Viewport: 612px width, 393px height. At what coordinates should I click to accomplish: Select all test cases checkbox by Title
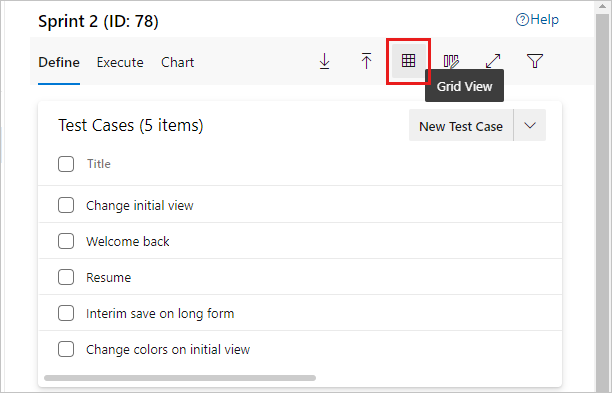66,164
